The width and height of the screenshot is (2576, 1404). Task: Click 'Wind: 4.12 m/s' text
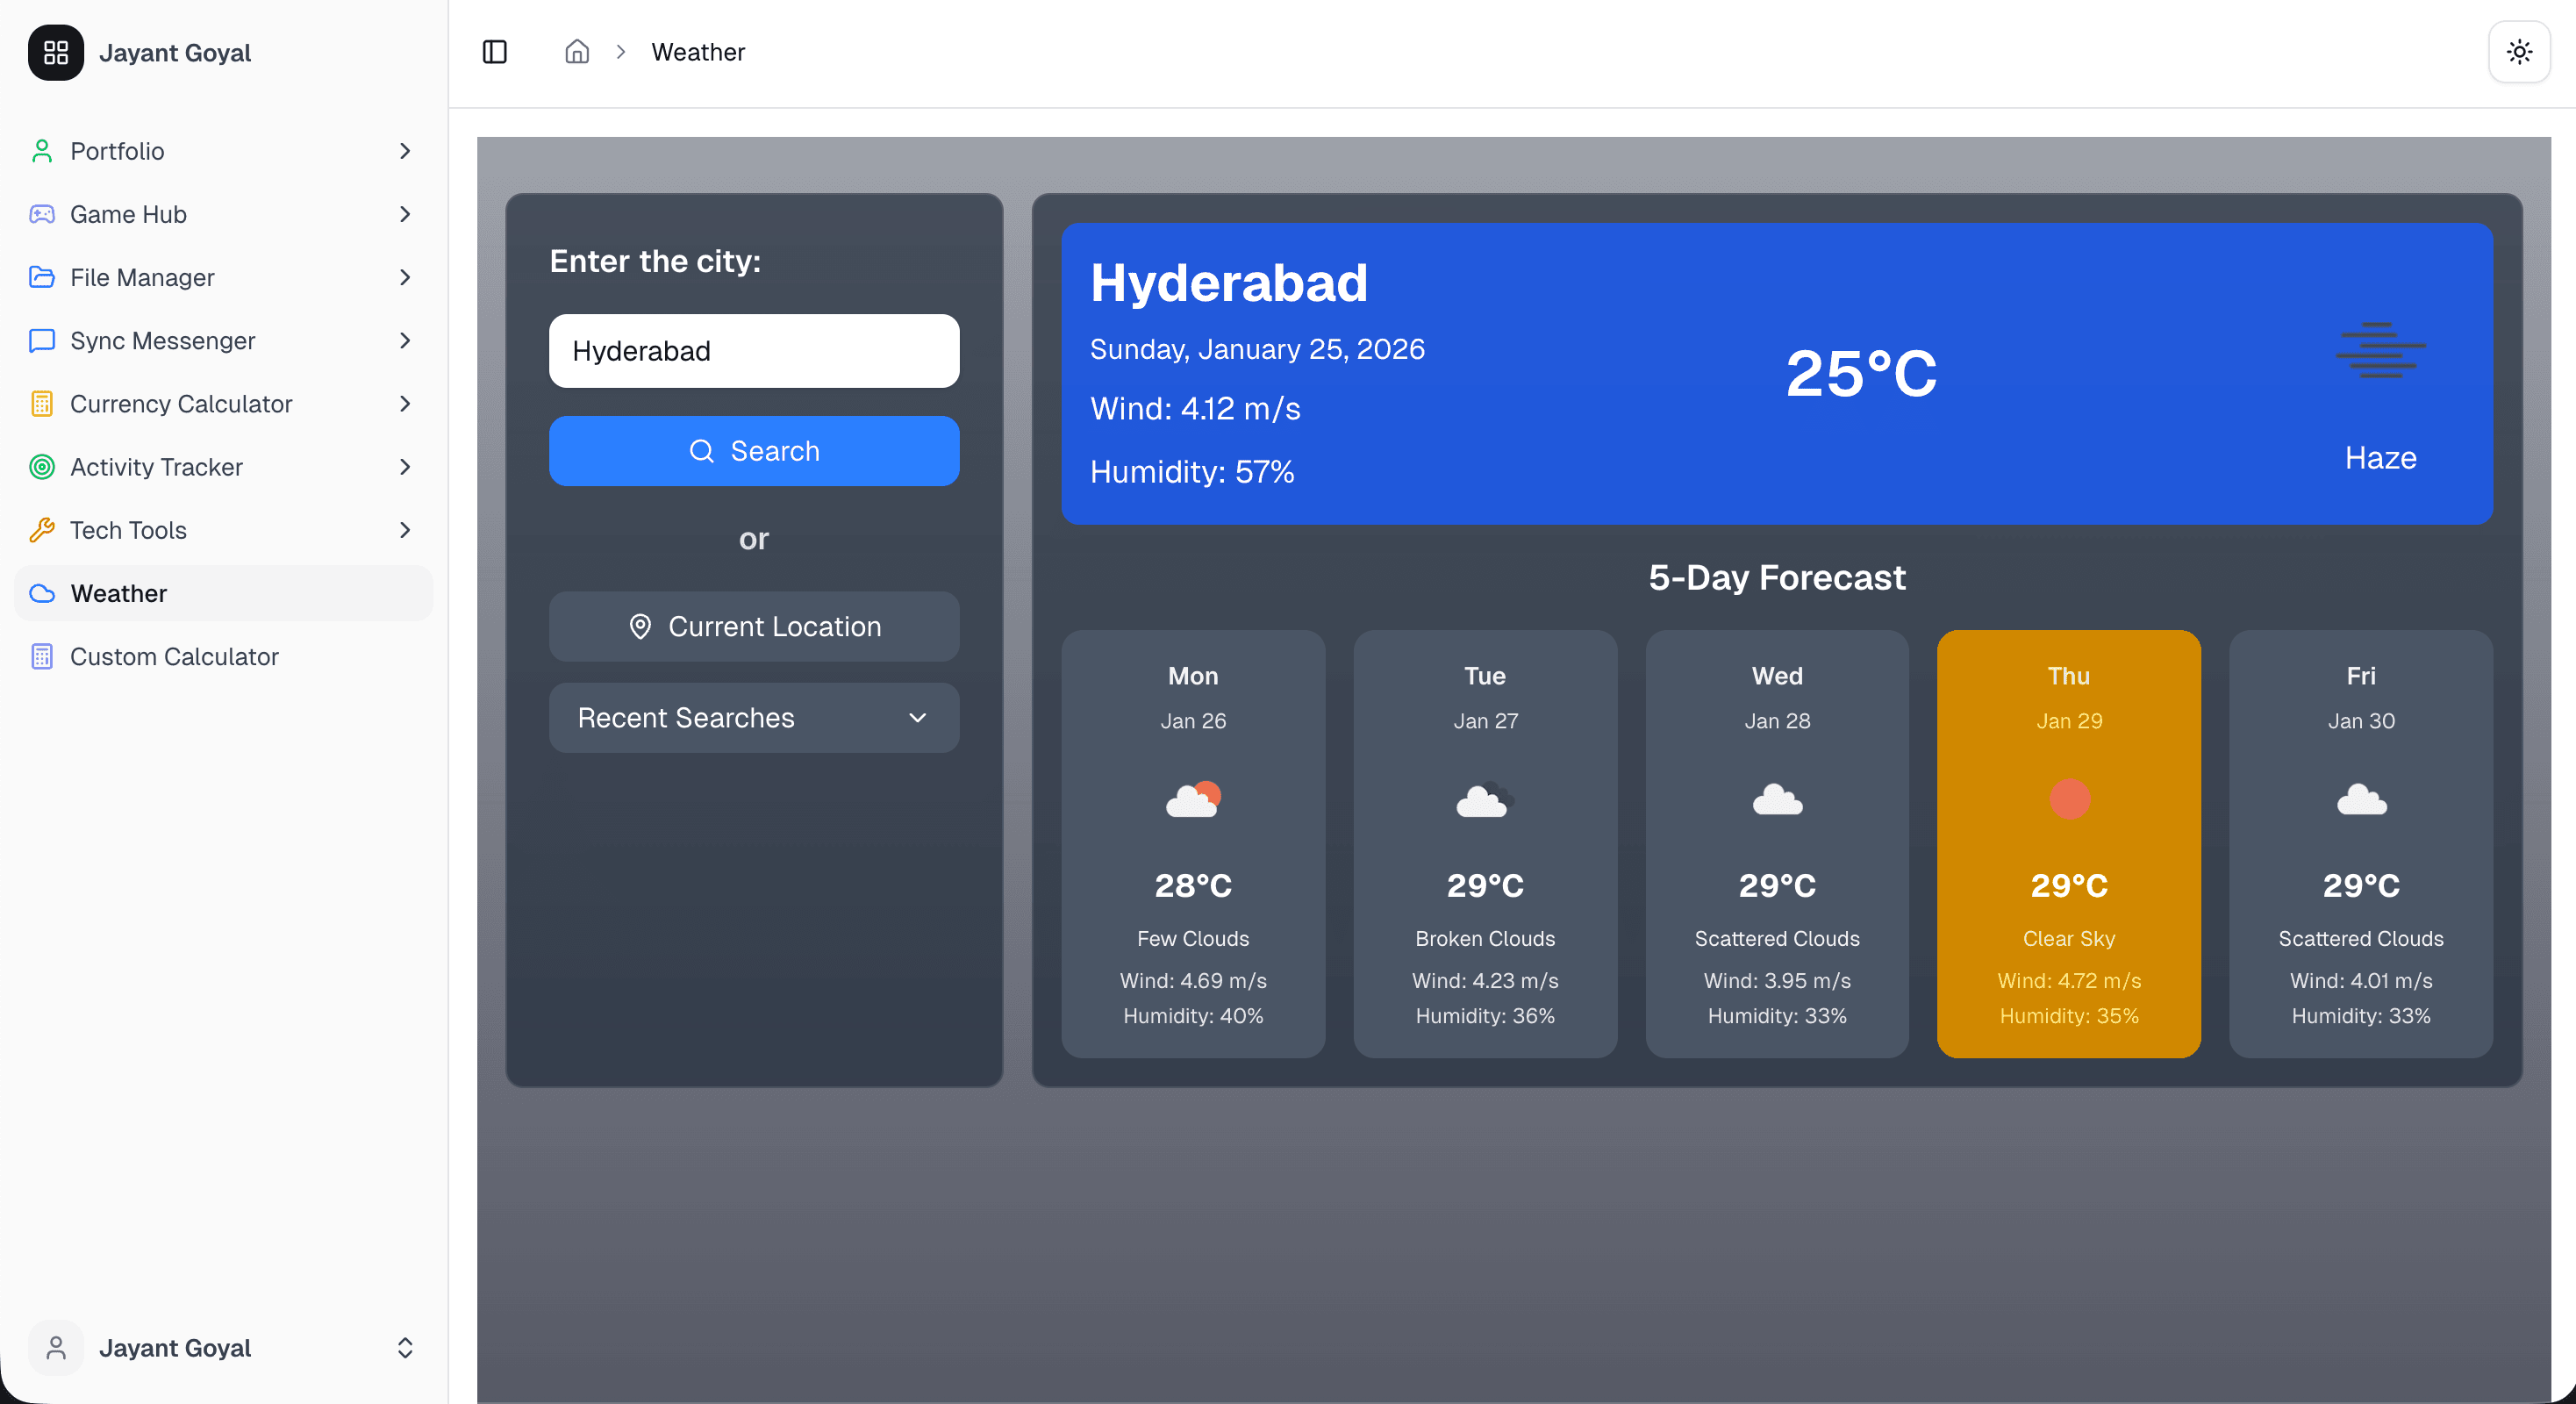tap(1195, 408)
